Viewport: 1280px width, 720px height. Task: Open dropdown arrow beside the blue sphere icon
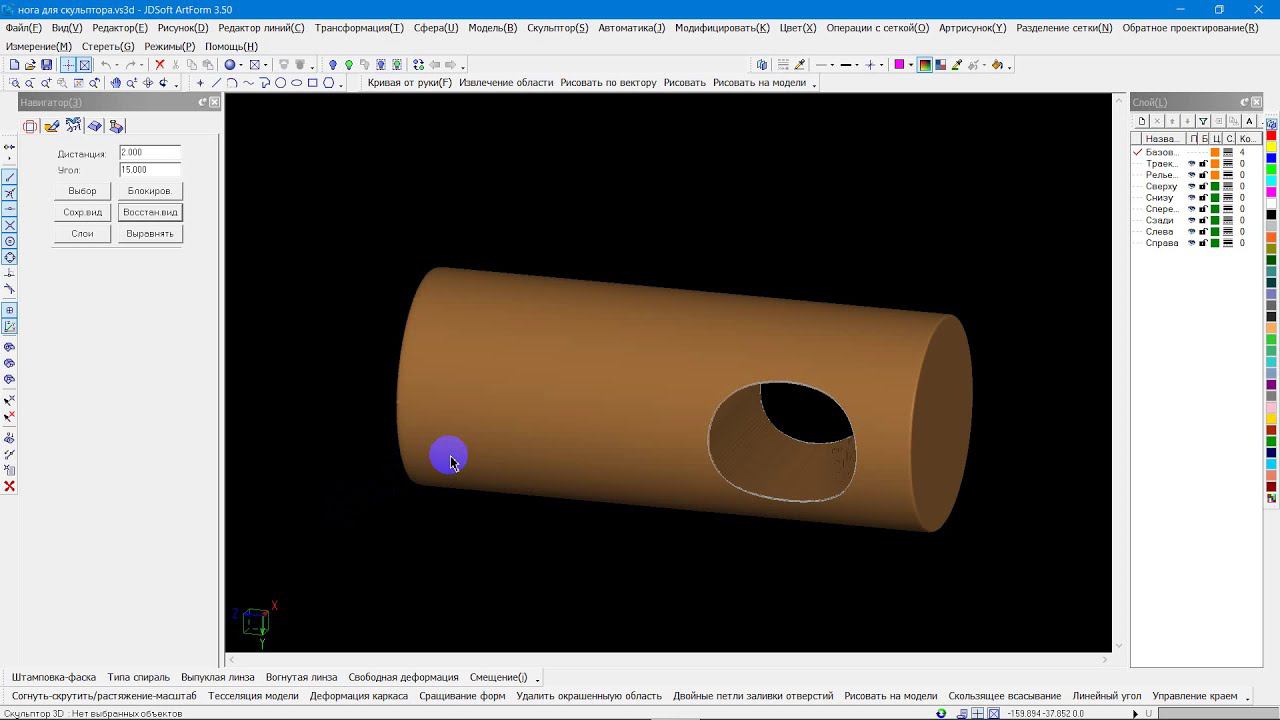click(x=241, y=66)
